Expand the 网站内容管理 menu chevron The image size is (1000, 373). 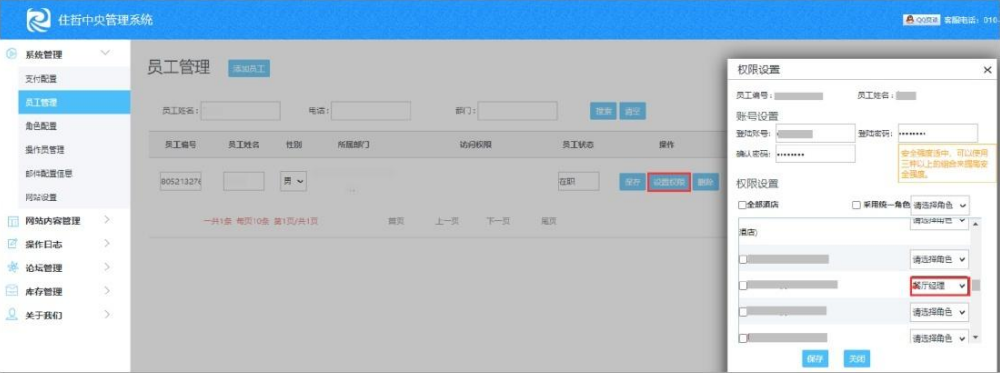coord(107,221)
